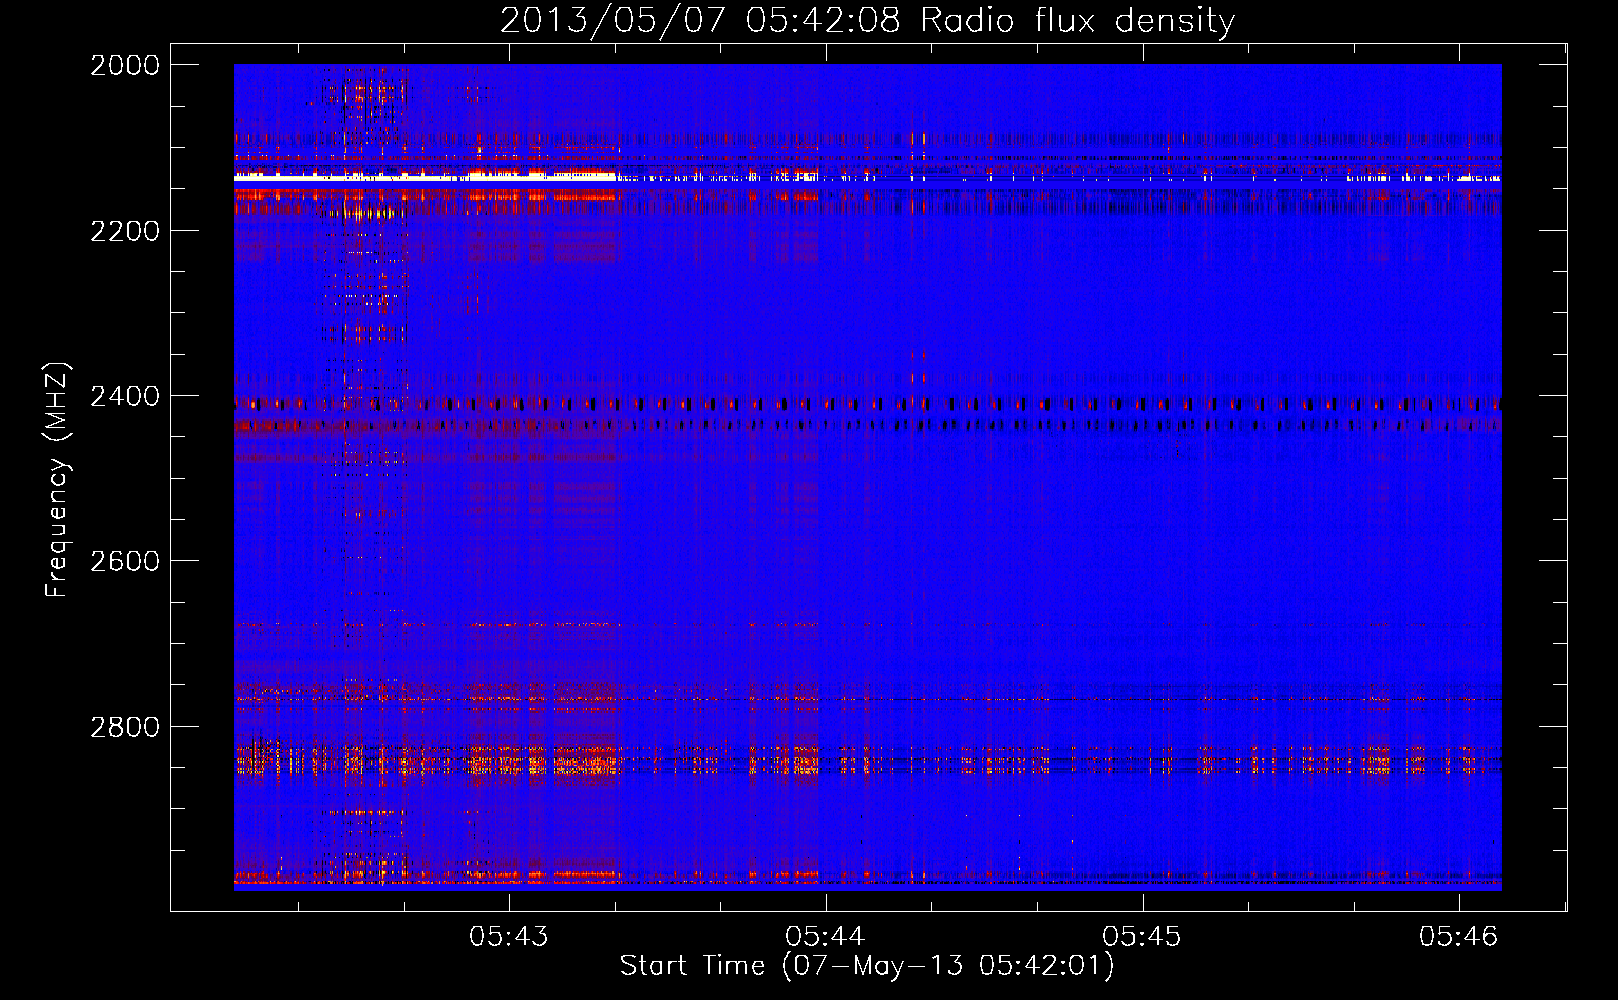The image size is (1618, 1000).
Task: Select the 2200 frequency axis label
Action: point(125,231)
